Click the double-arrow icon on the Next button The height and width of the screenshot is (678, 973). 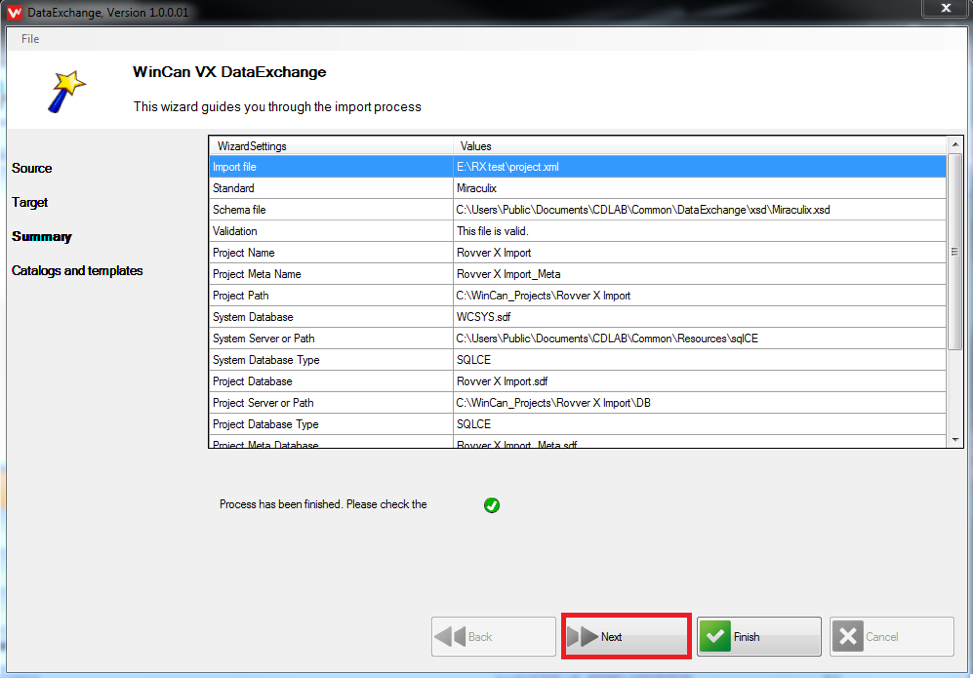tap(585, 635)
